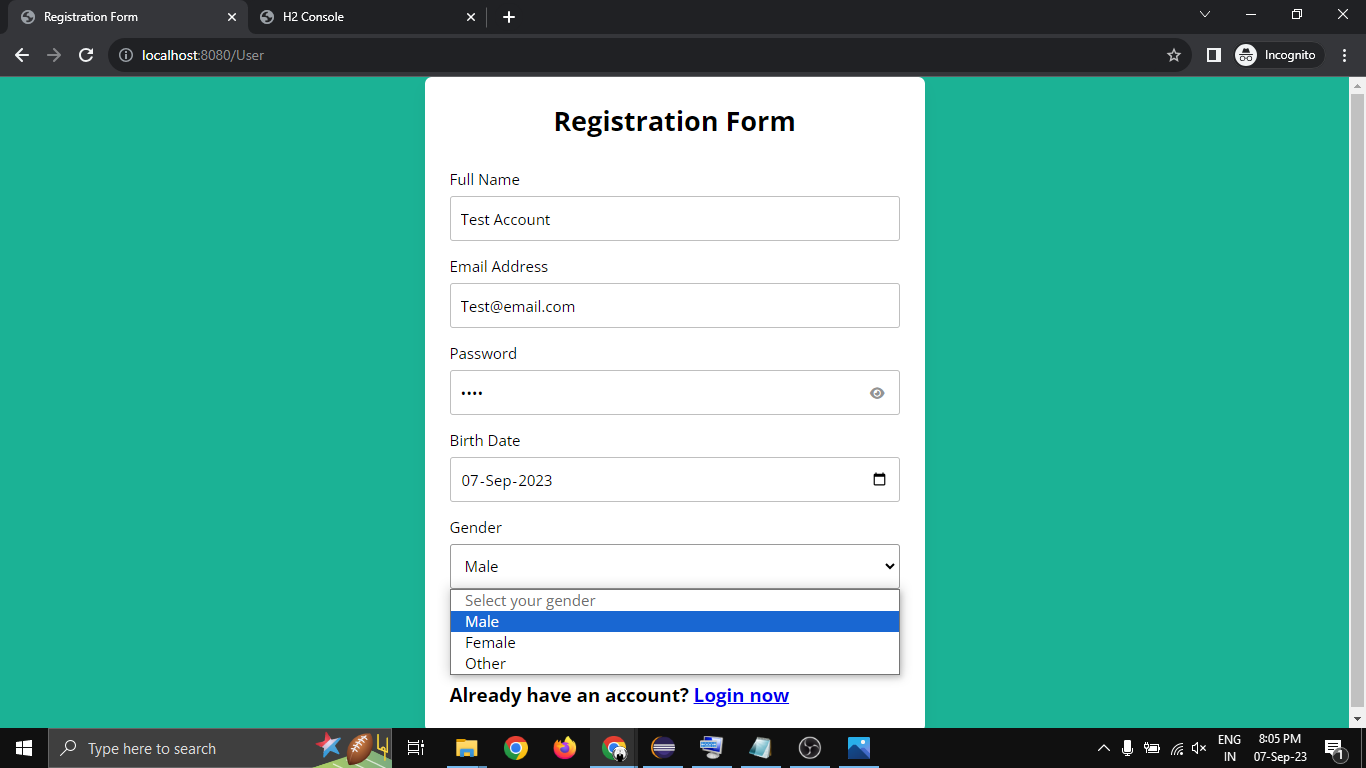Focus the Email Address input
1366x768 pixels.
[x=675, y=306]
